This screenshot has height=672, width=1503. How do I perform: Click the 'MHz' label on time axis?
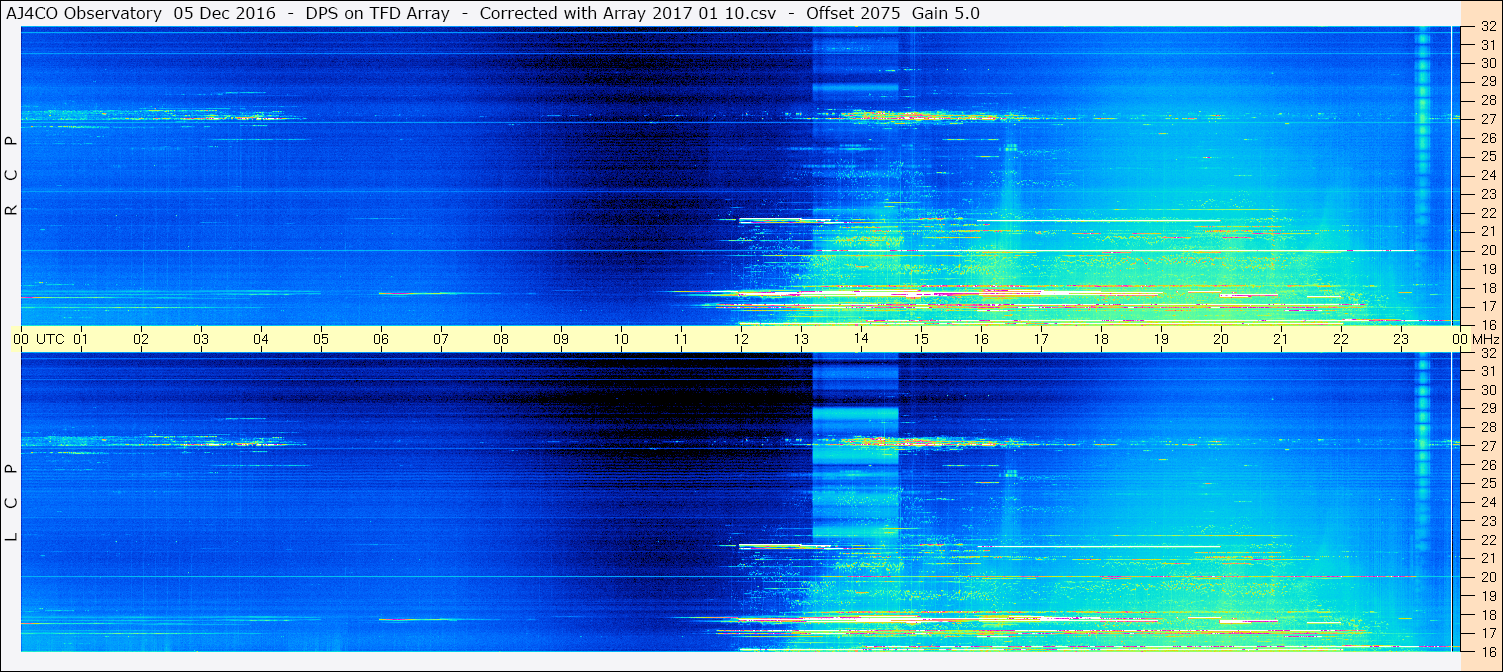pos(1485,339)
